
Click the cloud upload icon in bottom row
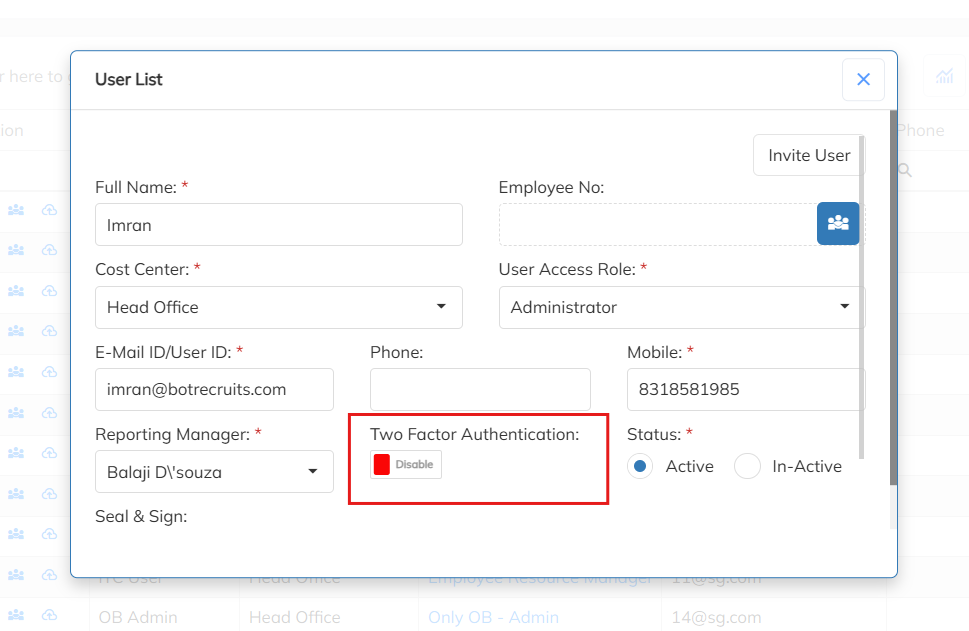click(x=49, y=615)
